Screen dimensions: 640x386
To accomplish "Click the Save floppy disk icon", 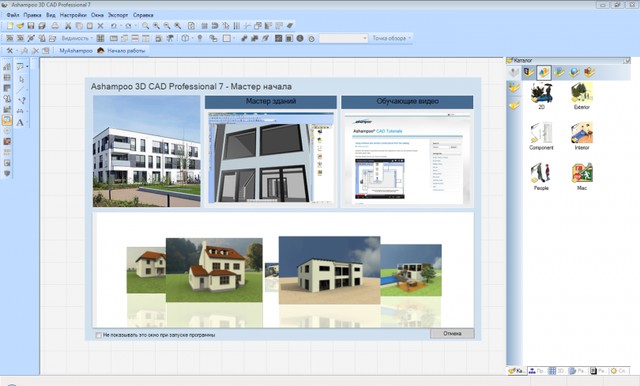I will (x=31, y=26).
